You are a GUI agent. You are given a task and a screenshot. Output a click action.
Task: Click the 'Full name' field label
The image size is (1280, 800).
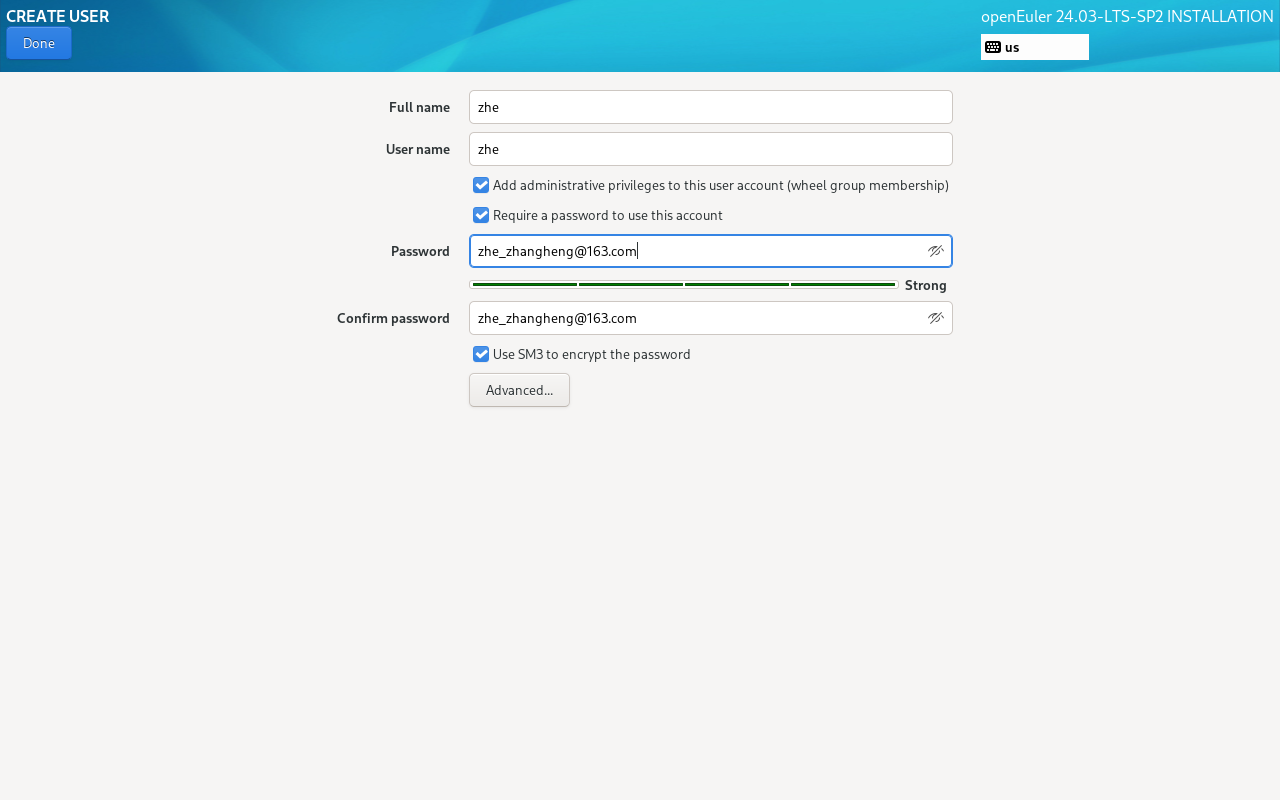point(419,107)
